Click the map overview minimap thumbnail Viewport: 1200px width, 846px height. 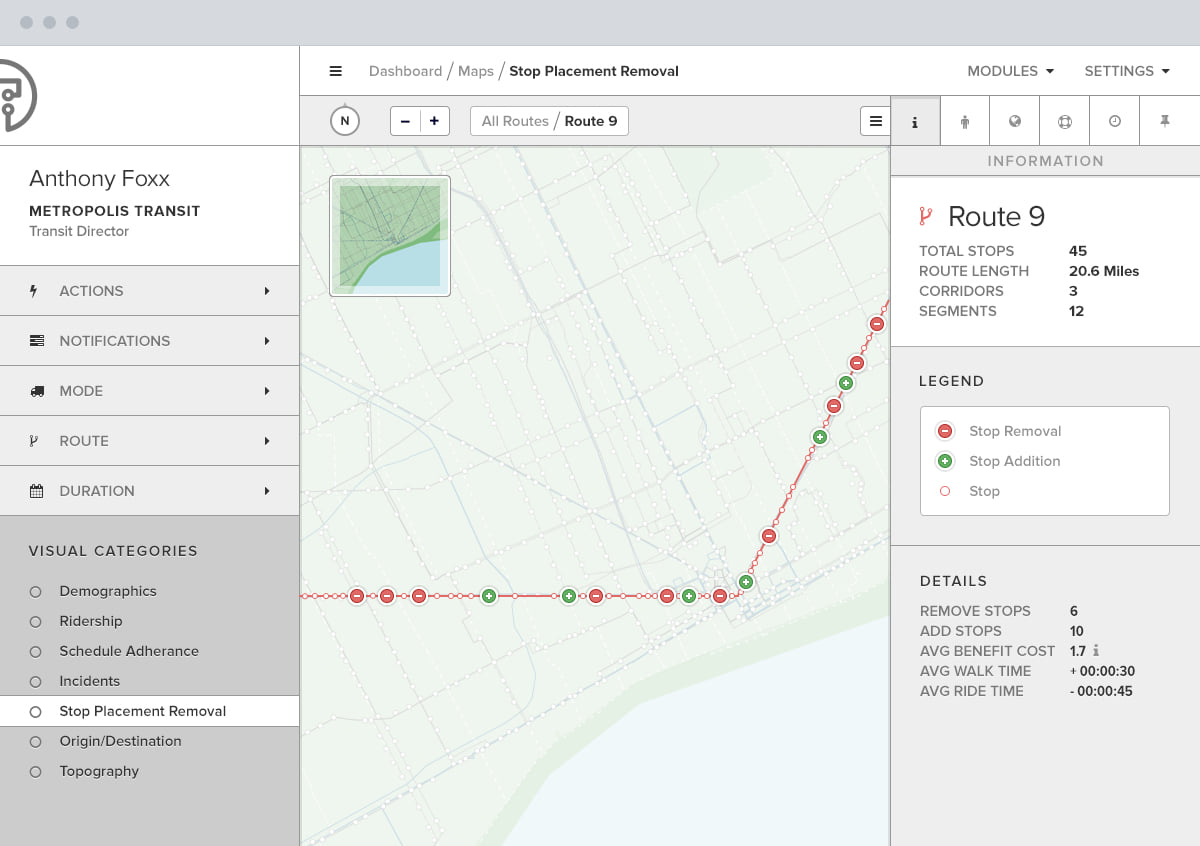[x=390, y=236]
